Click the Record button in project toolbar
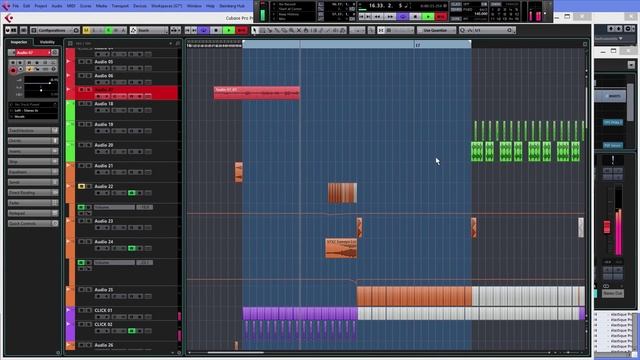 click(242, 30)
